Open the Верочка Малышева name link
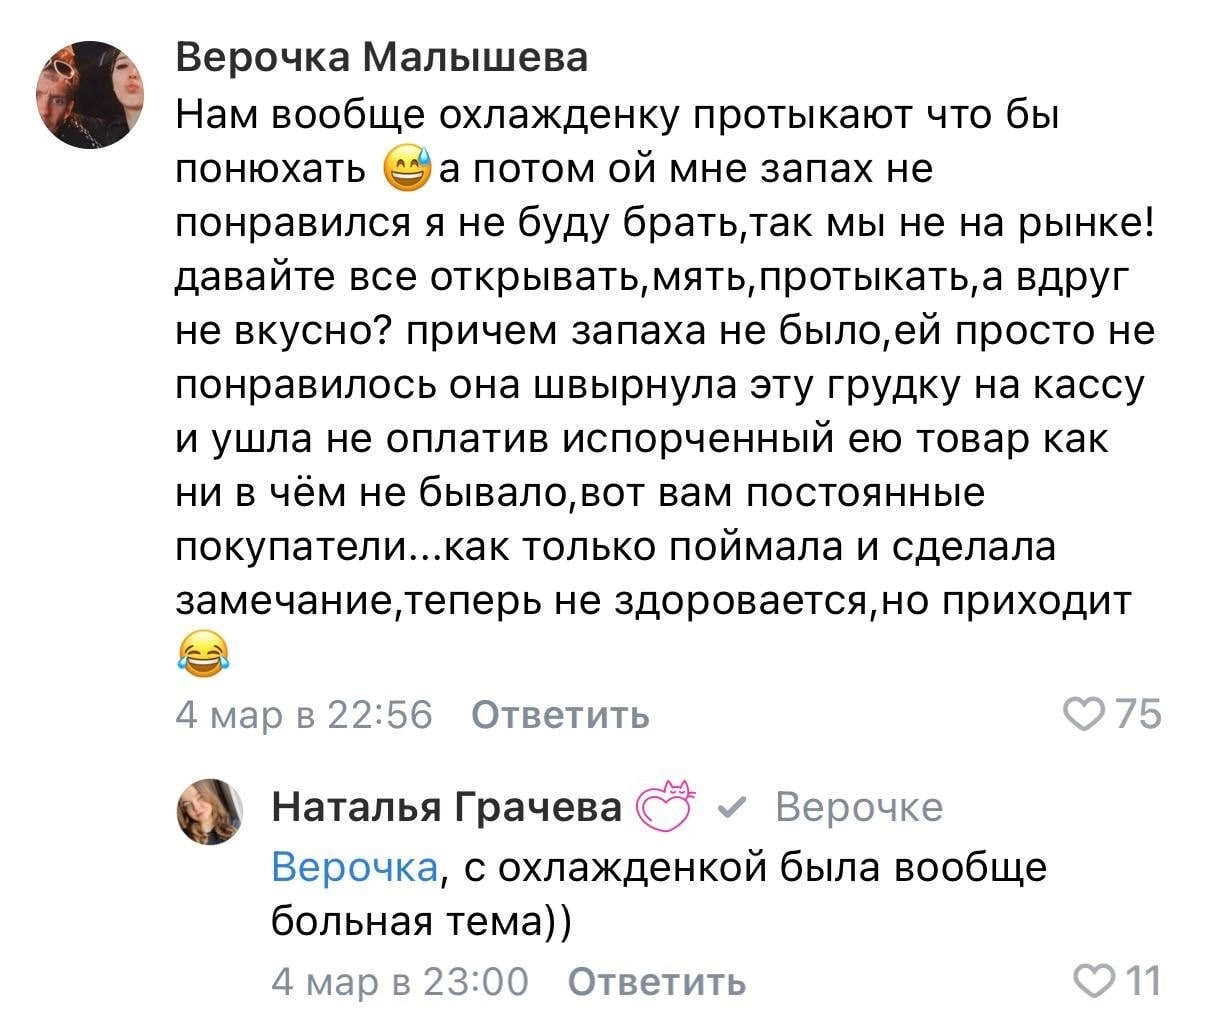Screen dimensions: 1206x1031 382,59
